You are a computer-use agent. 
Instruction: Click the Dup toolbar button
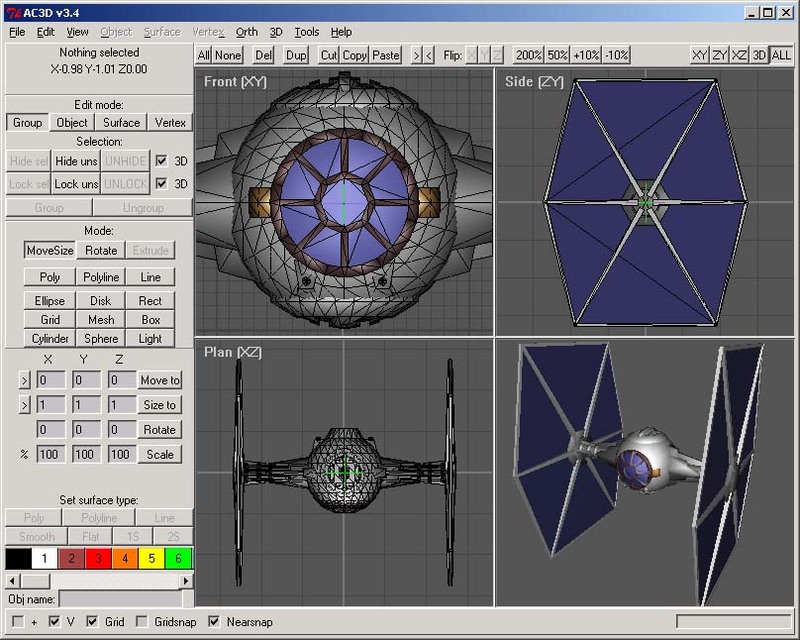(x=296, y=55)
